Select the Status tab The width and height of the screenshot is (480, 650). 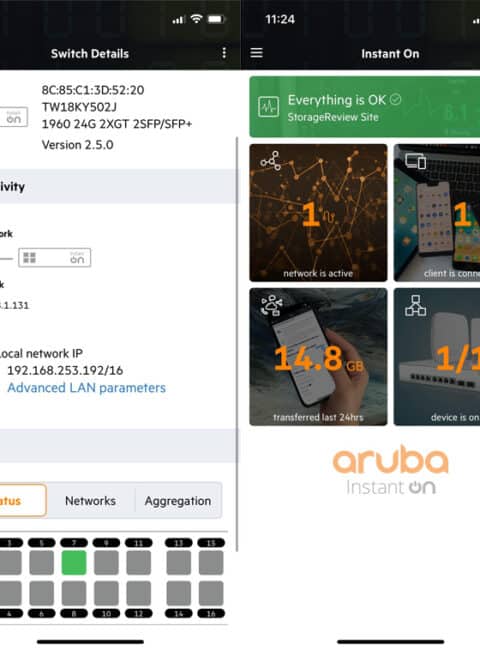pos(21,501)
